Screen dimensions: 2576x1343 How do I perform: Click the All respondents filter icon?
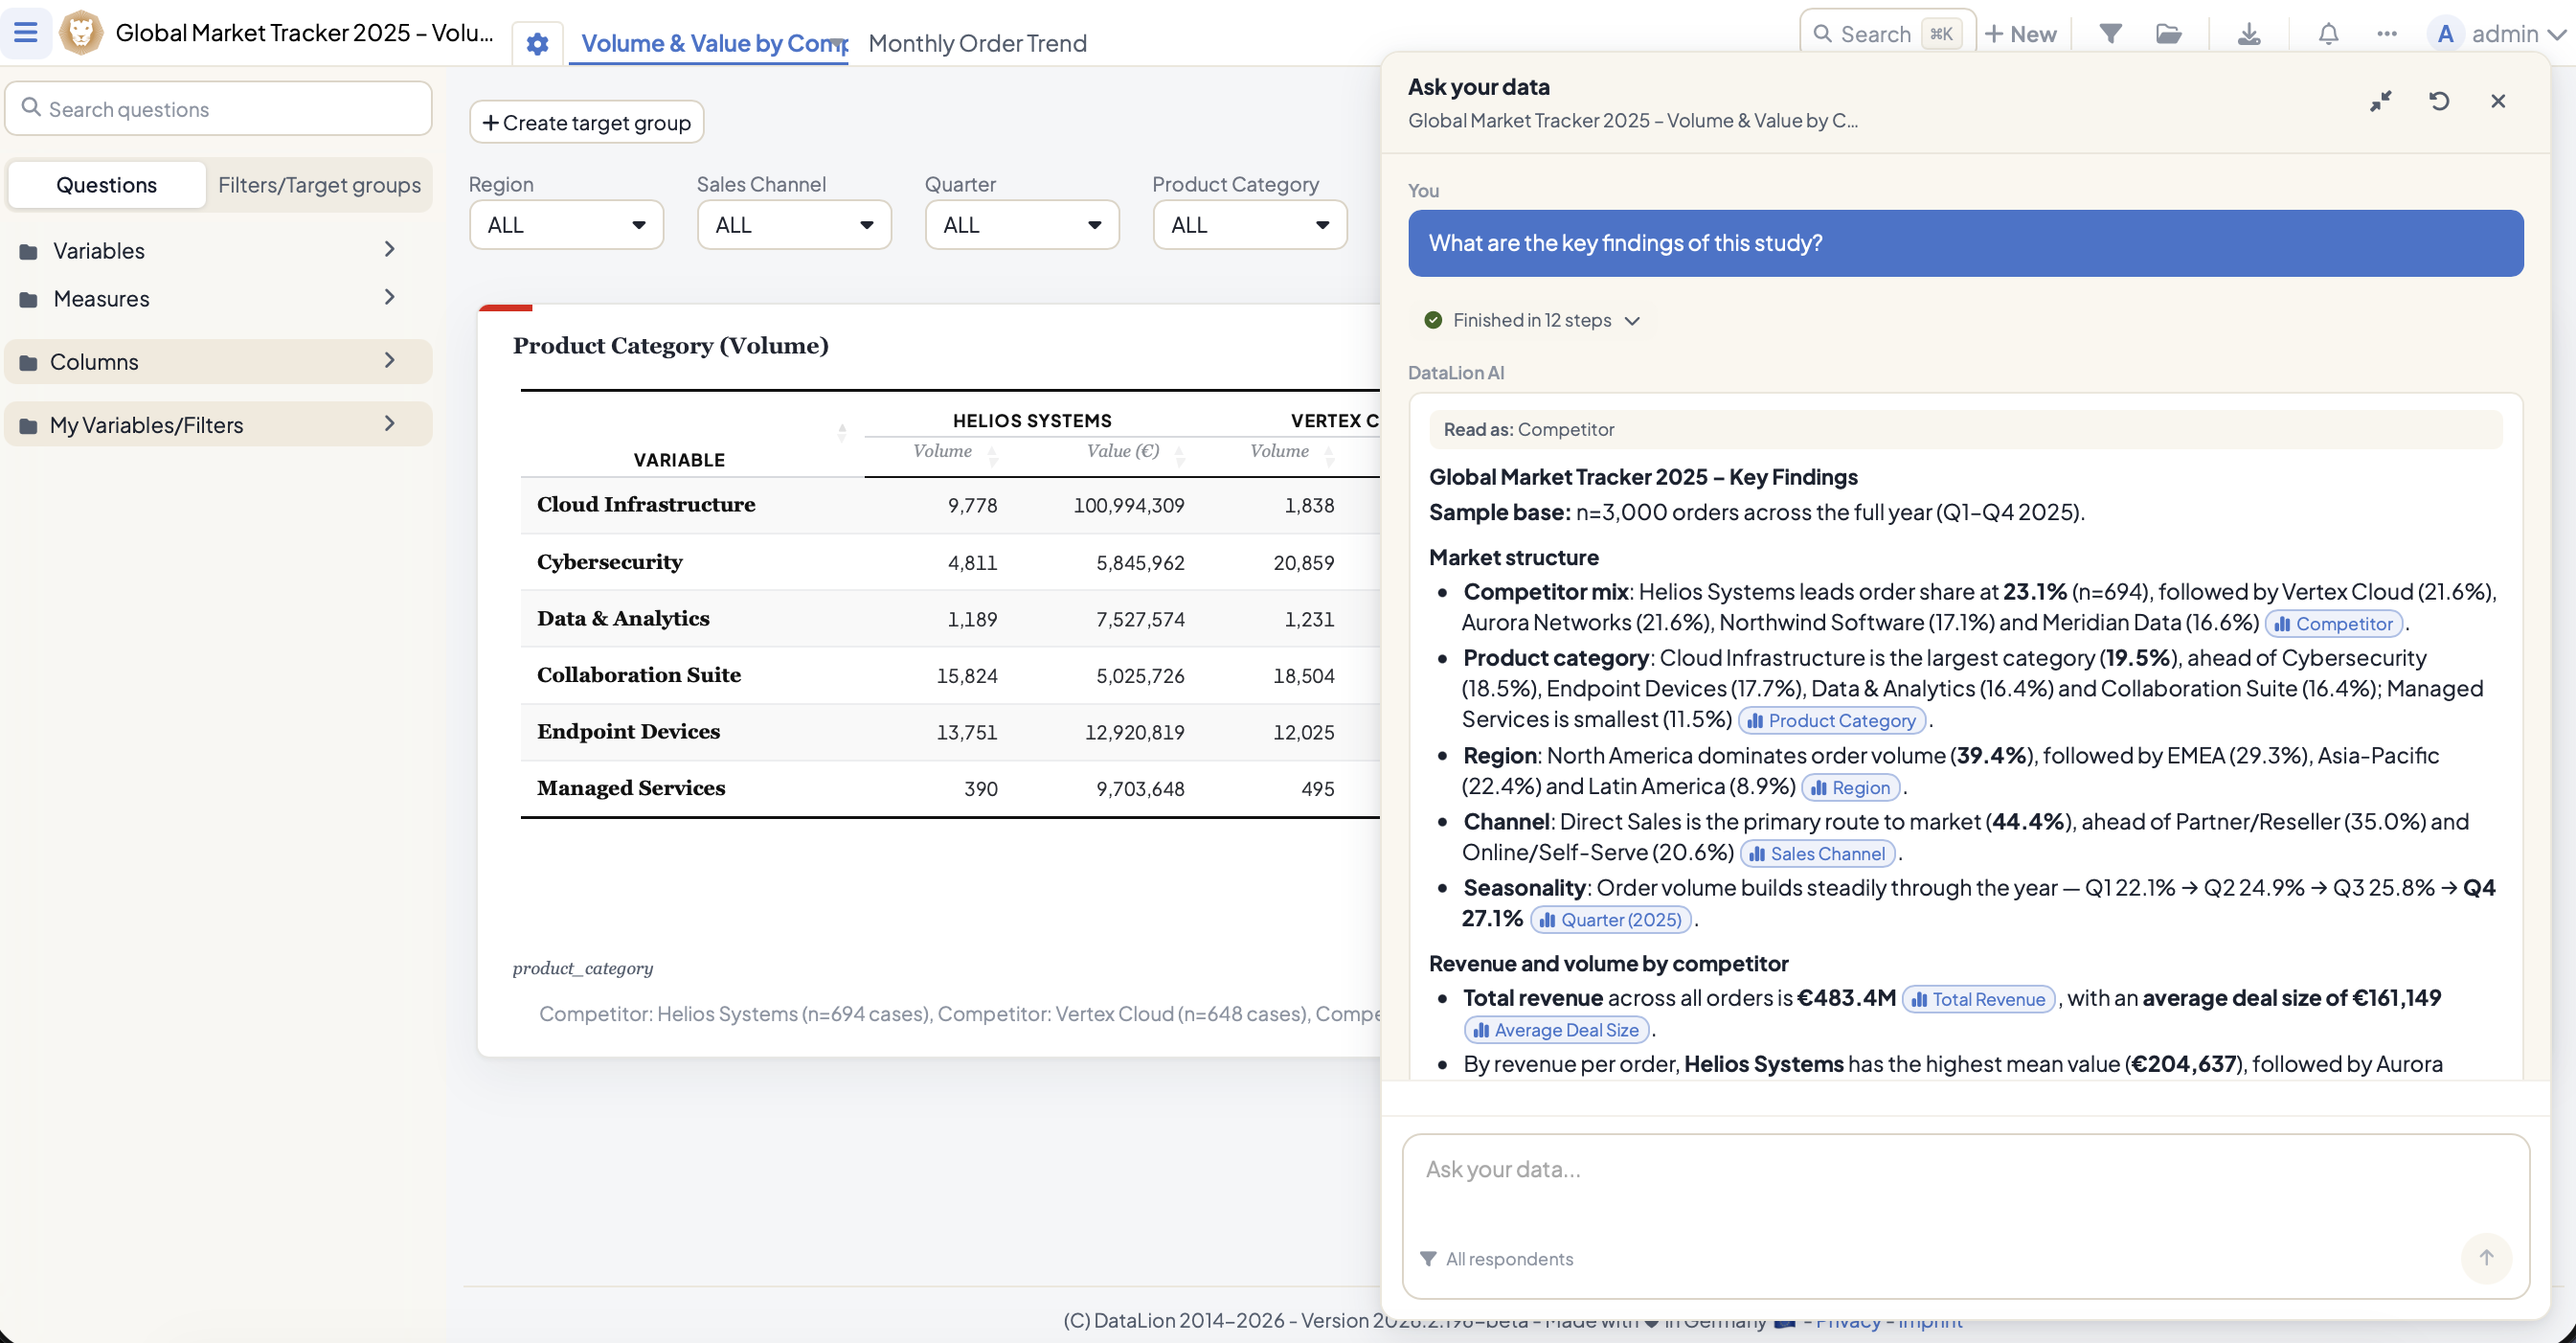click(x=1428, y=1258)
